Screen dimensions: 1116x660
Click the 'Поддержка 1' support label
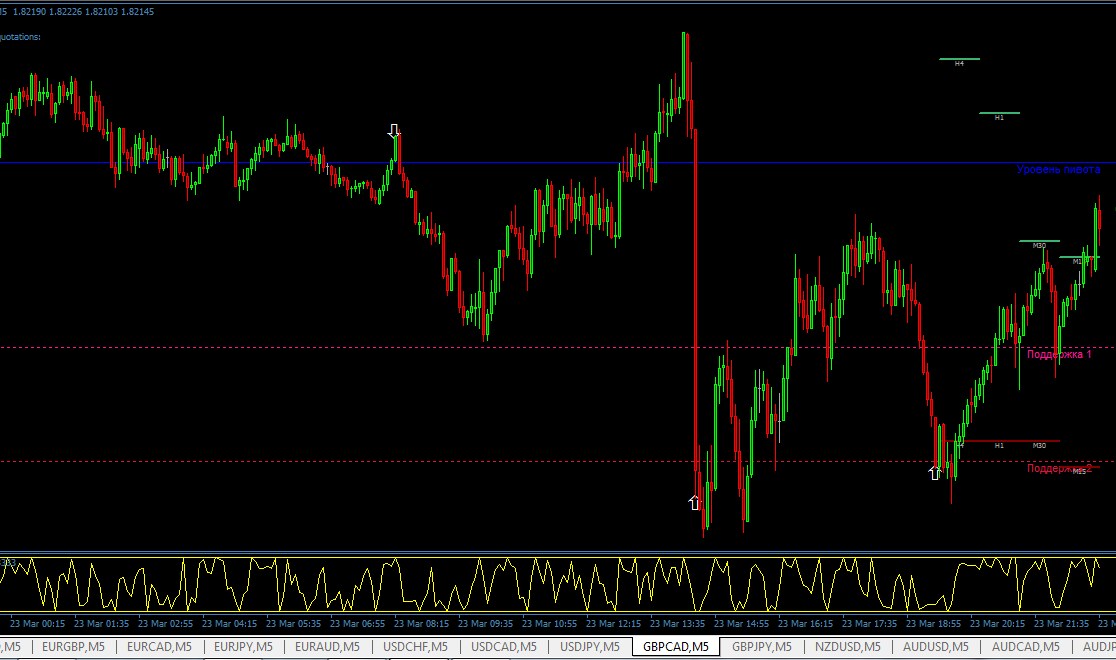(x=1059, y=354)
